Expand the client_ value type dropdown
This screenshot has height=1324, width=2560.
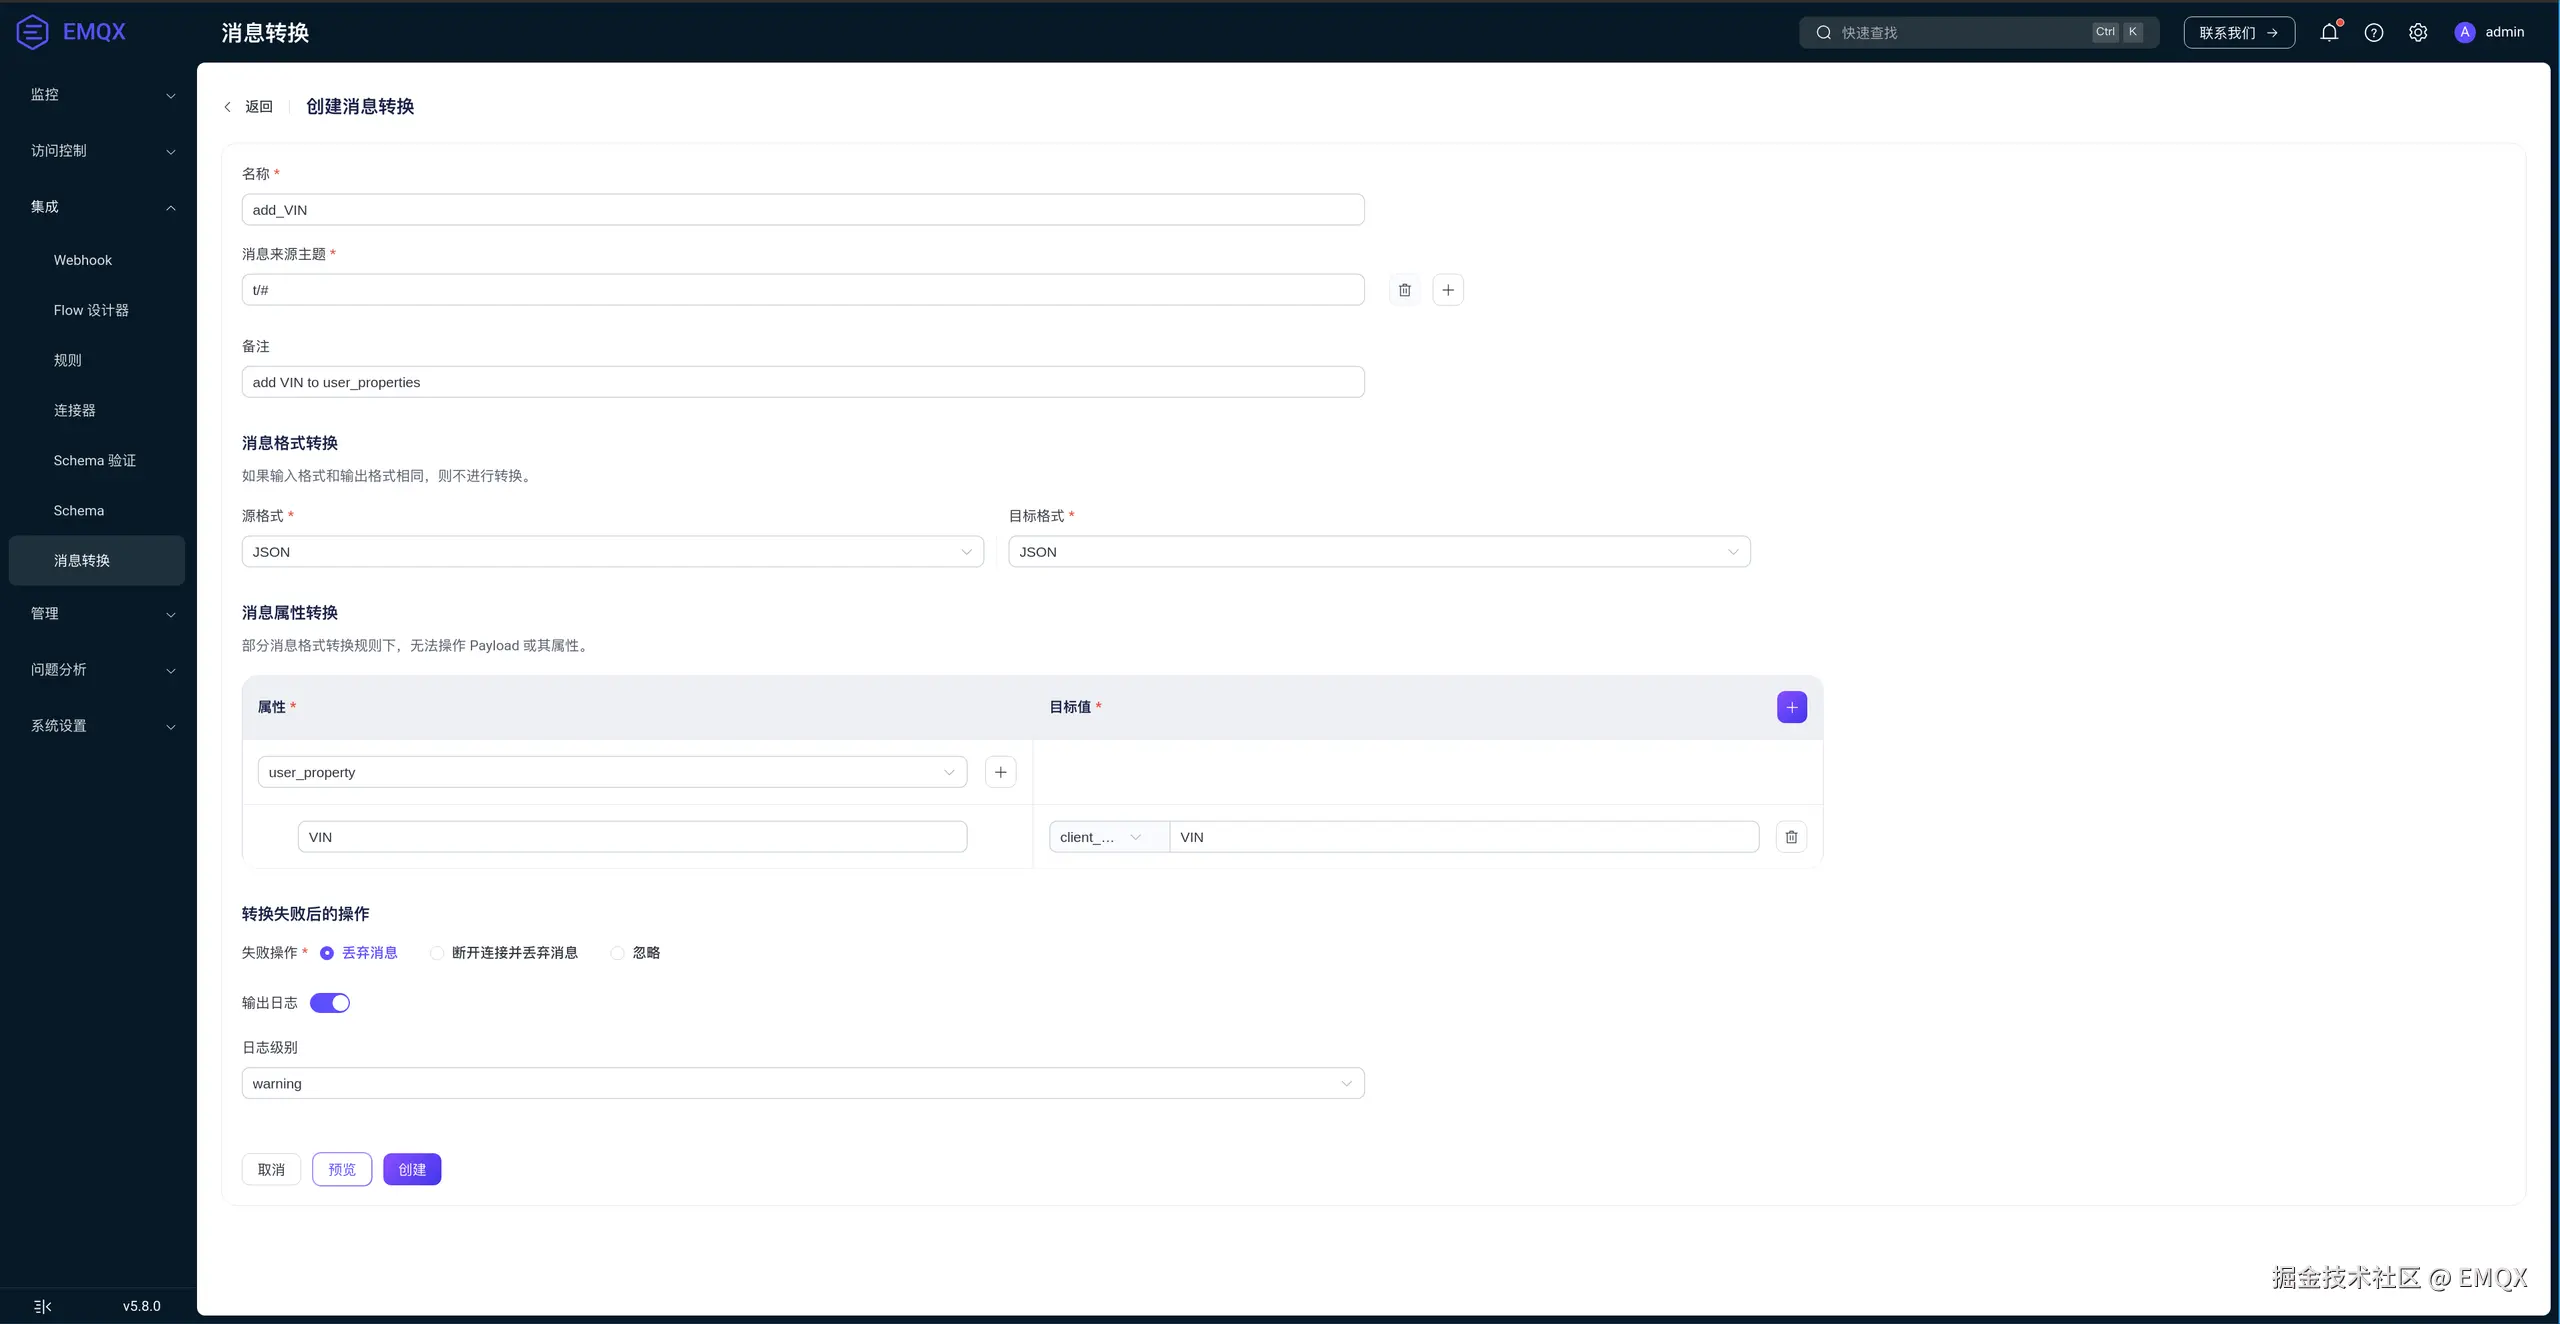pos(1107,837)
